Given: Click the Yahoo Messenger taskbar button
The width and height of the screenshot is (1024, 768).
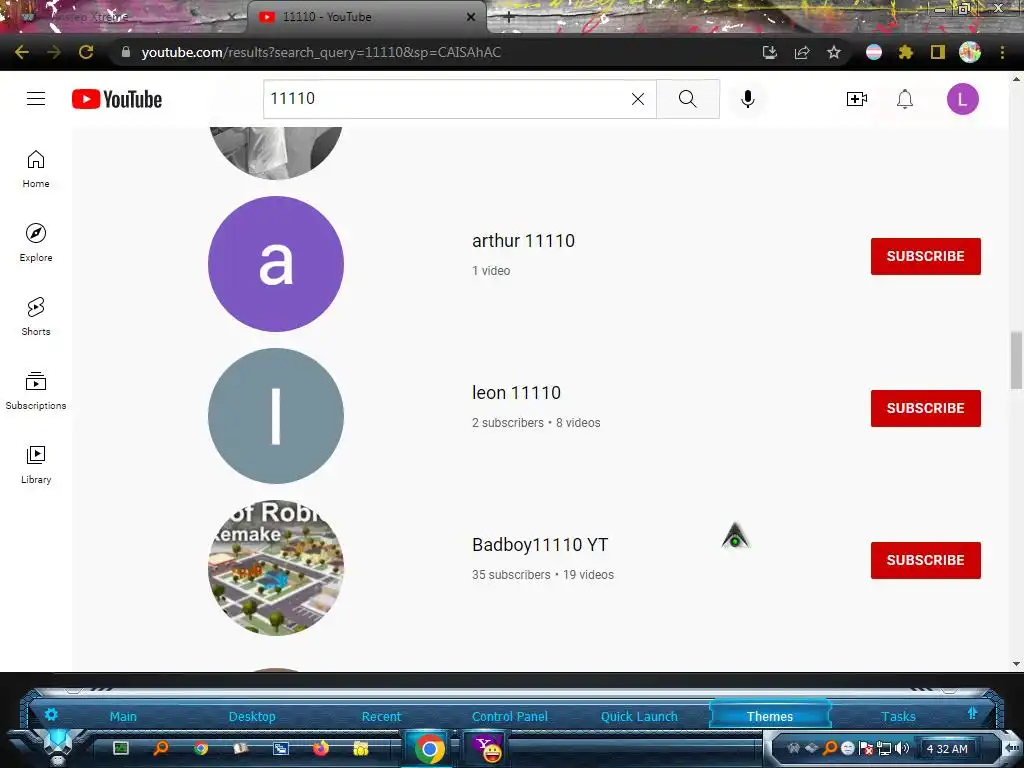Looking at the screenshot, I should click(486, 748).
